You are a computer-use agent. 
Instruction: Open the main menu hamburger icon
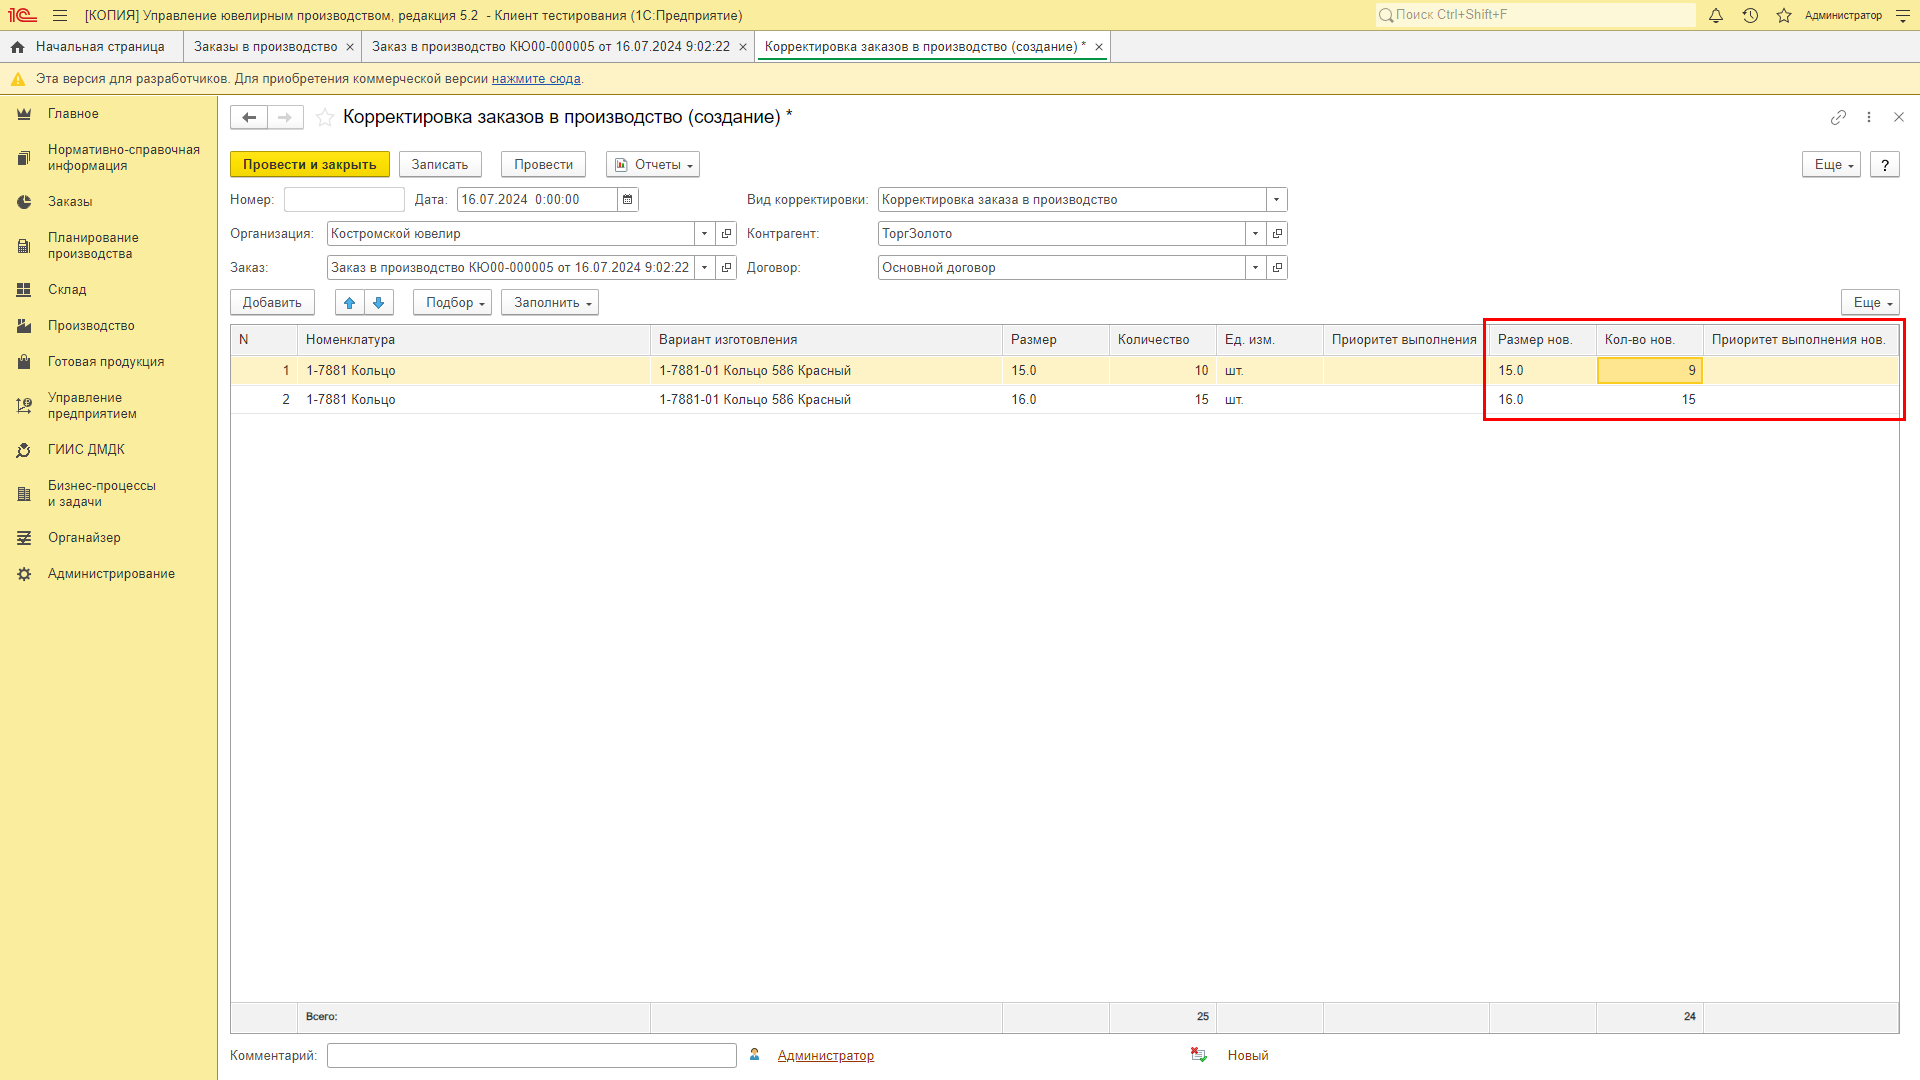tap(60, 15)
